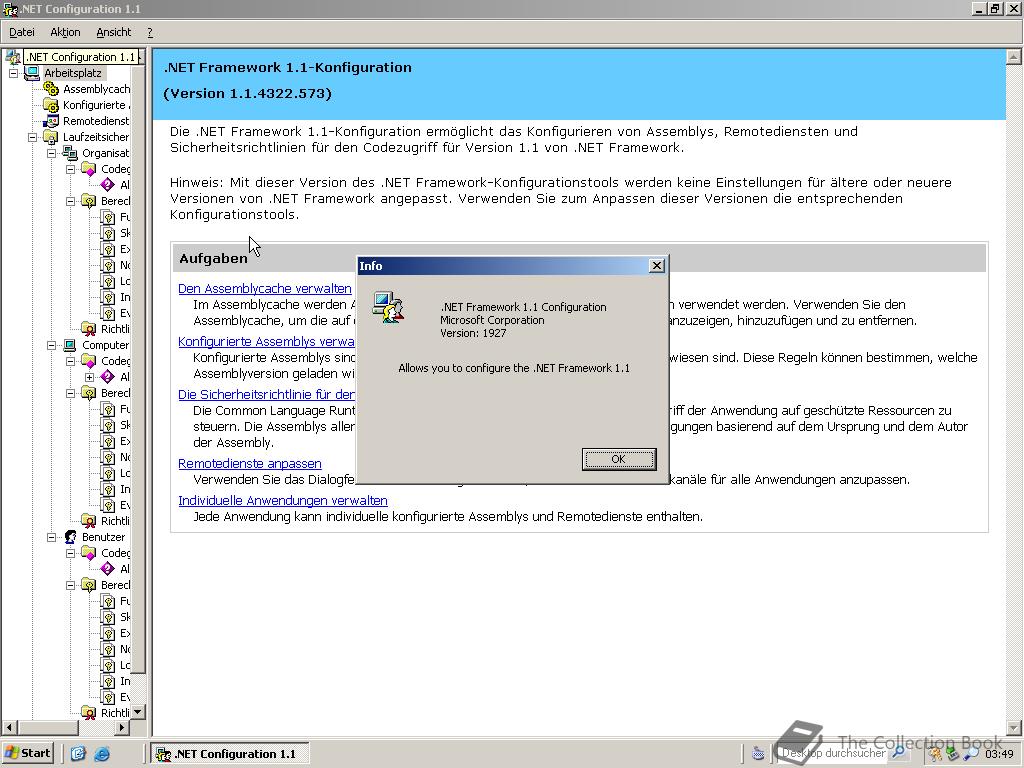Image resolution: width=1024 pixels, height=768 pixels.
Task: Open the Konfigurierte Assemblys verwalten link
Action: [x=266, y=342]
